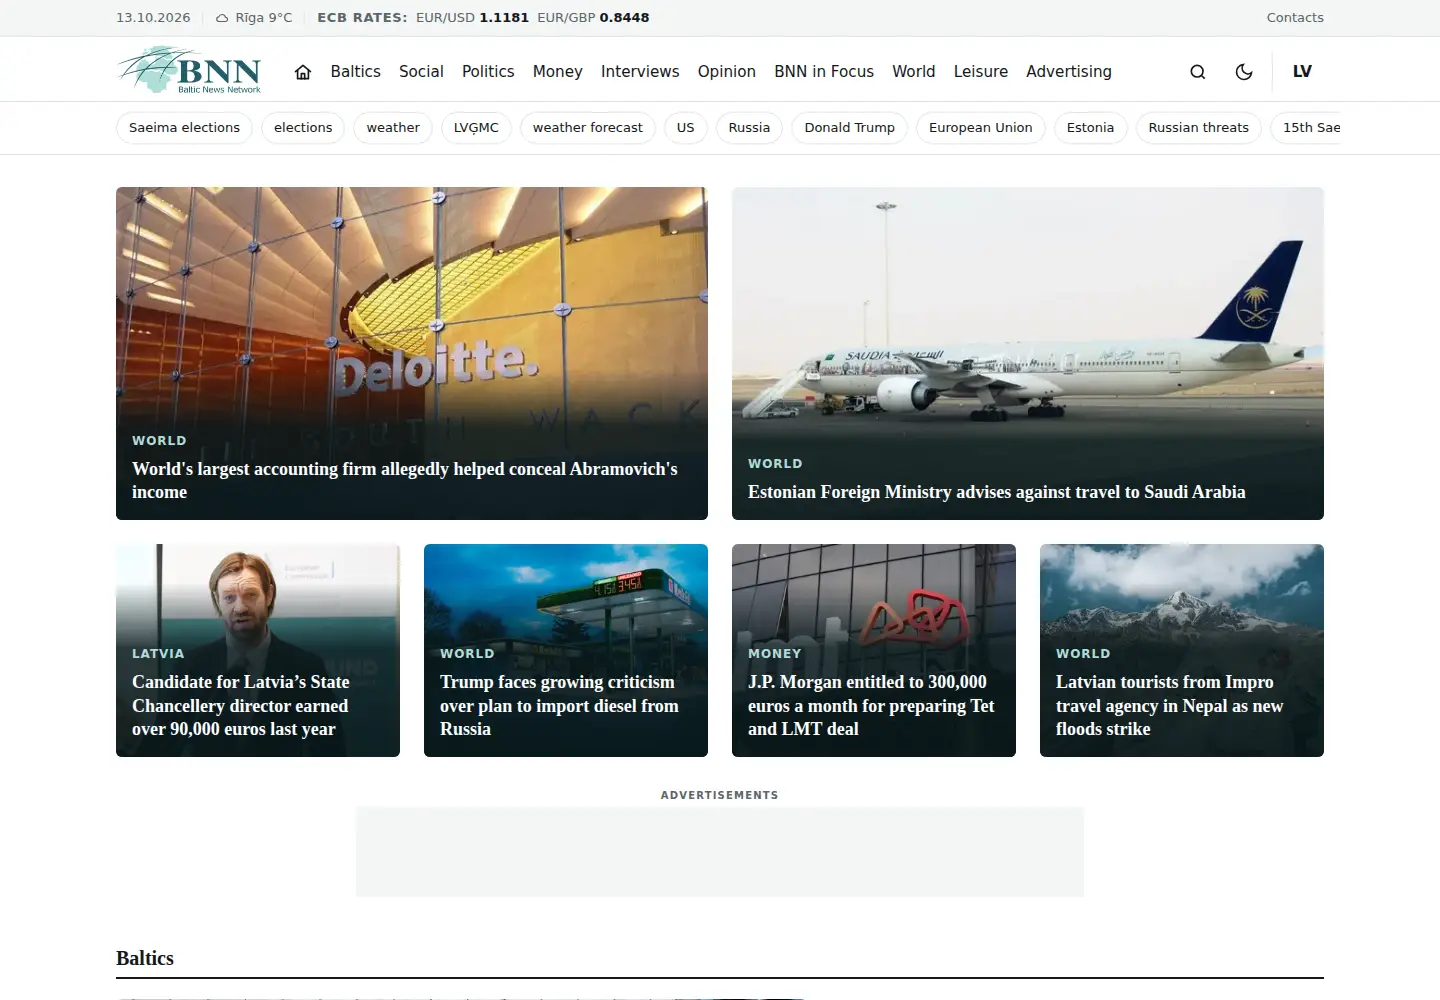Open the Impro tourists in Nepal article
Image resolution: width=1440 pixels, height=1000 pixels.
pyautogui.click(x=1170, y=705)
